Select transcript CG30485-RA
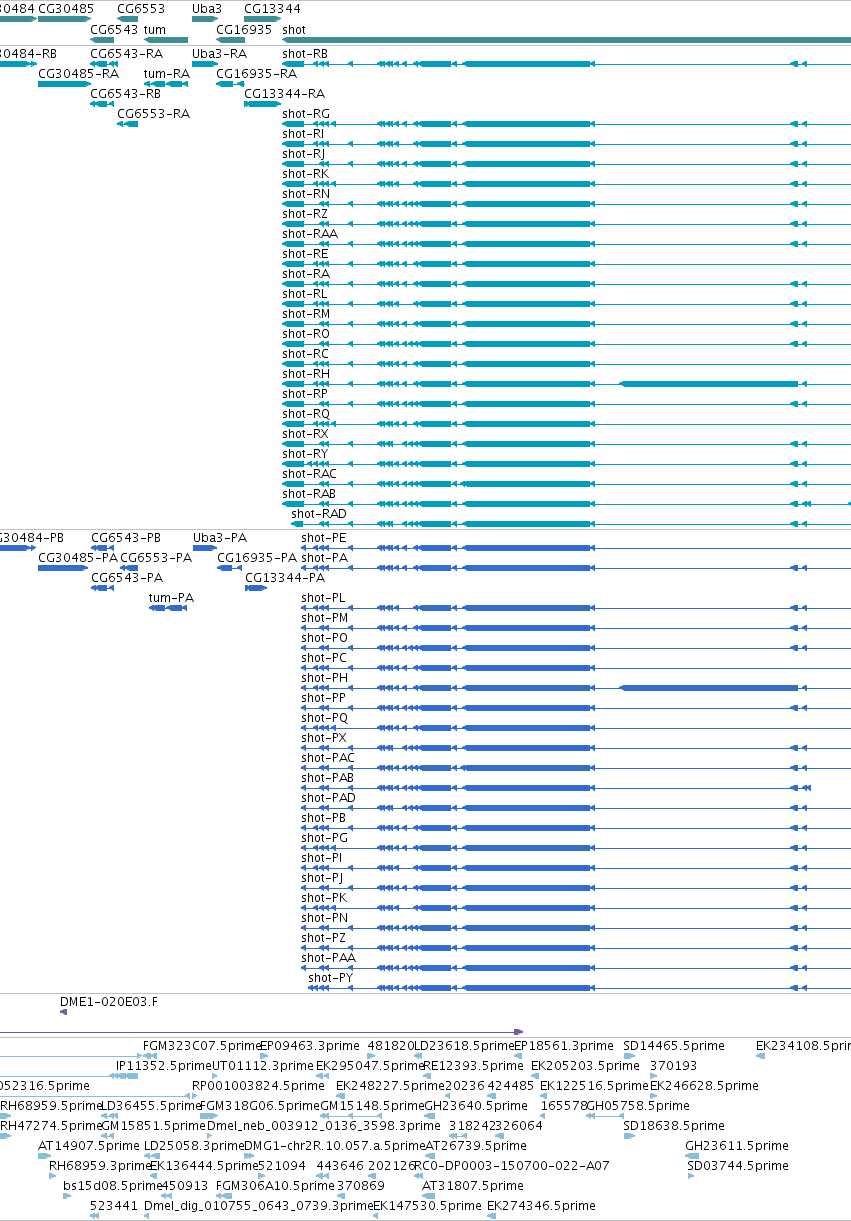Image resolution: width=851 pixels, height=1221 pixels. 78,74
